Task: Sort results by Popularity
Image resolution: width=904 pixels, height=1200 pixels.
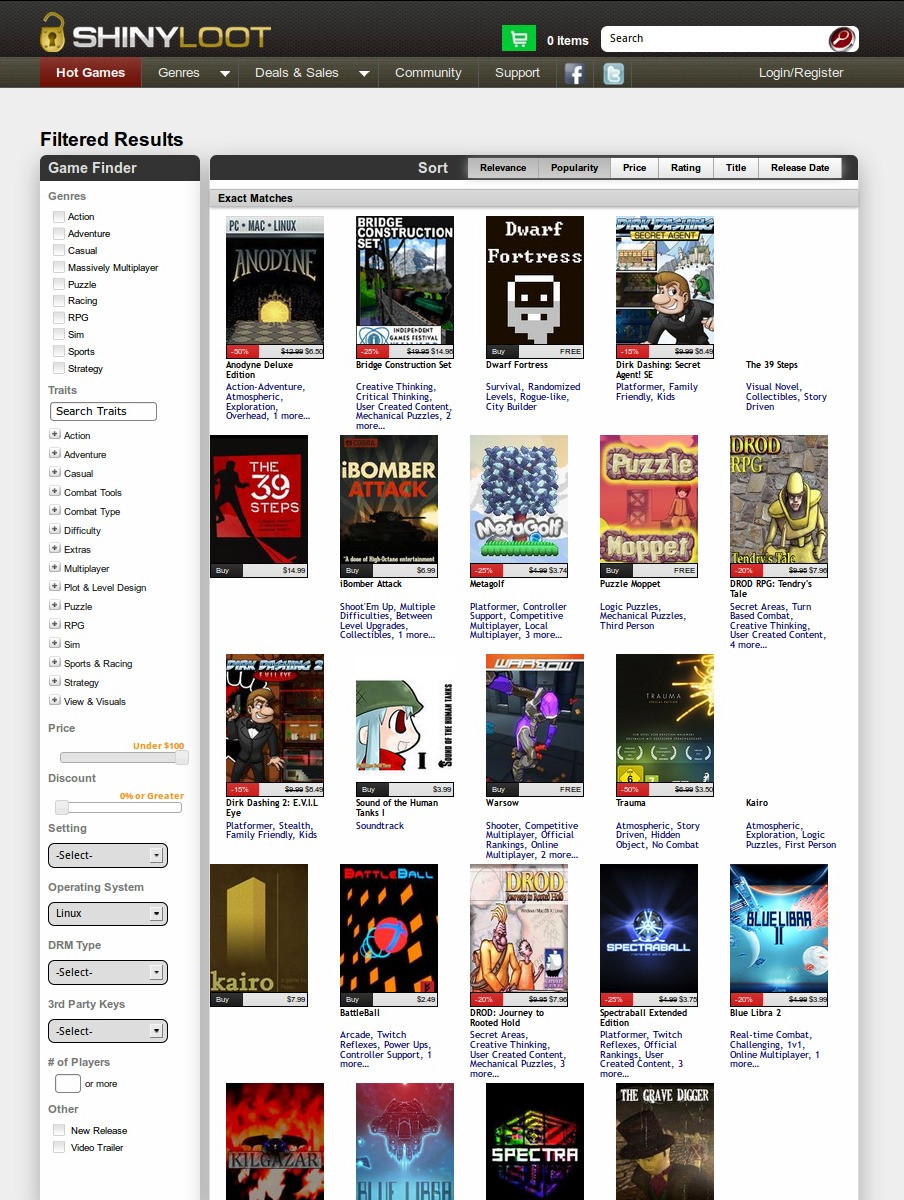Action: coord(574,168)
